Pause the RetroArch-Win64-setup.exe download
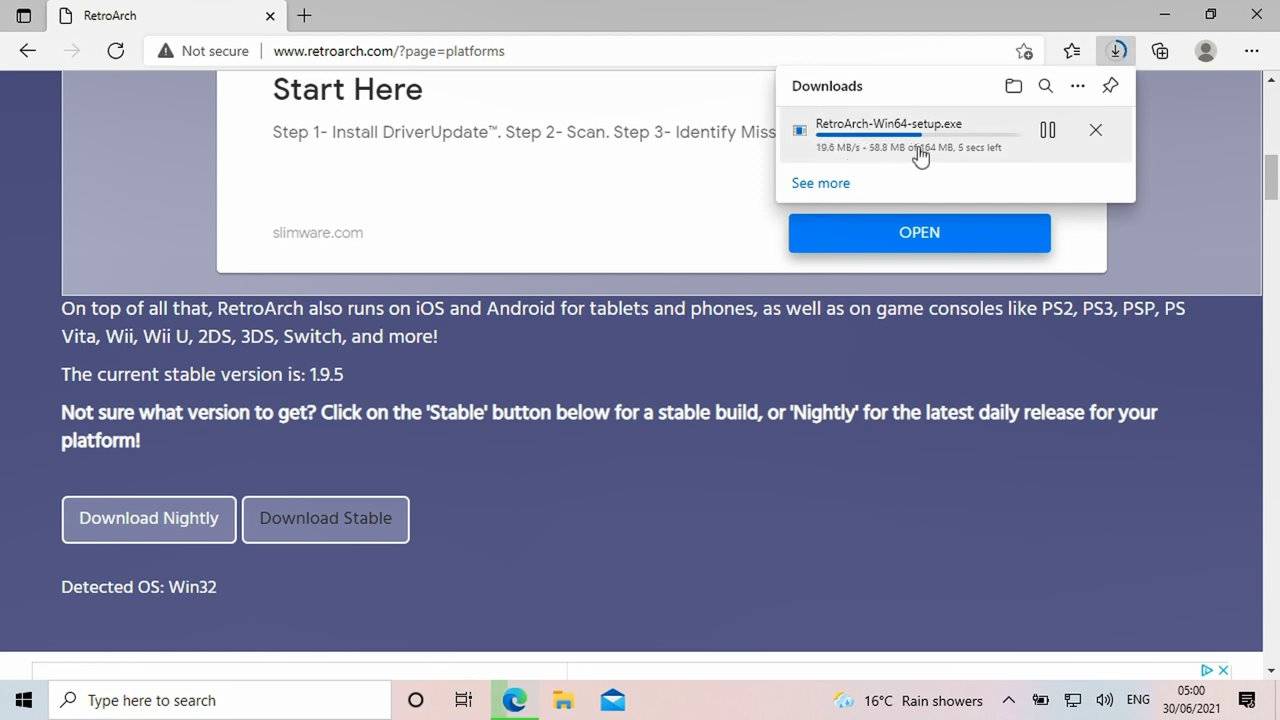 click(x=1047, y=130)
